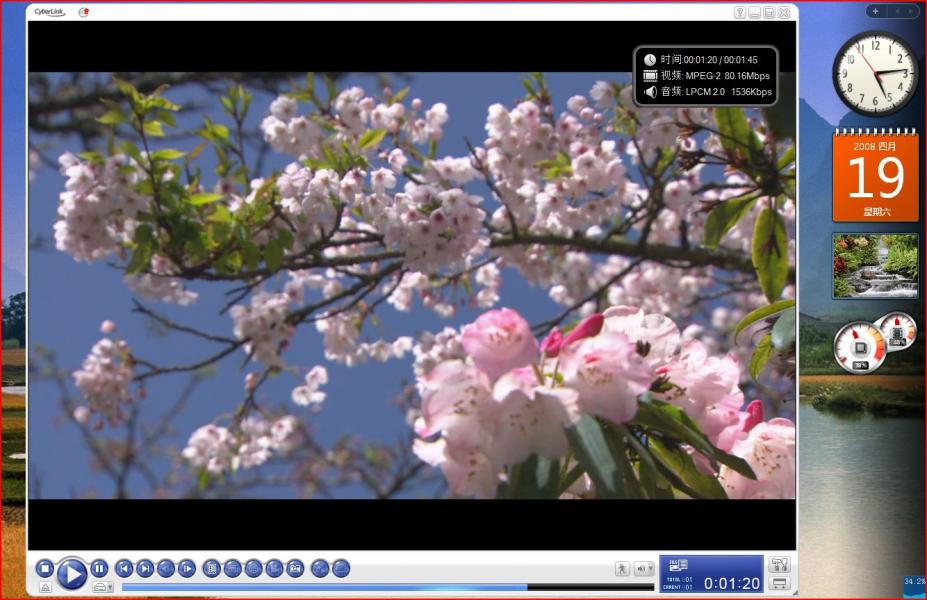This screenshot has height=600, width=927.
Task: Open the volume speaker dropdown
Action: (x=644, y=569)
